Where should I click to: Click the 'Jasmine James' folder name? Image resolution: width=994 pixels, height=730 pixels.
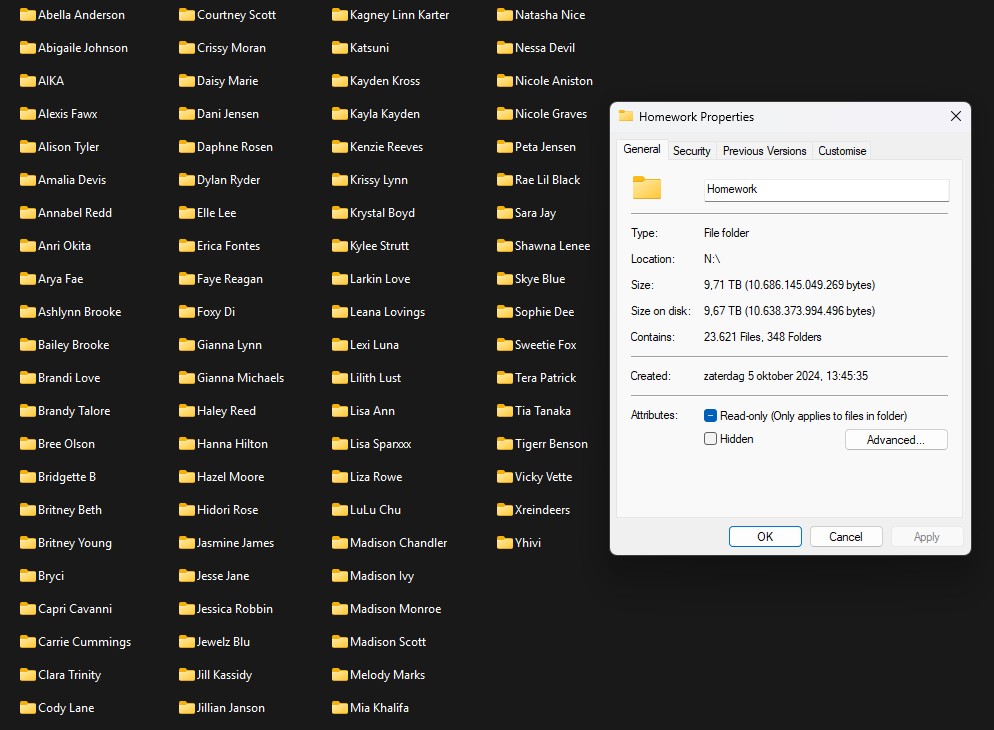tap(235, 542)
